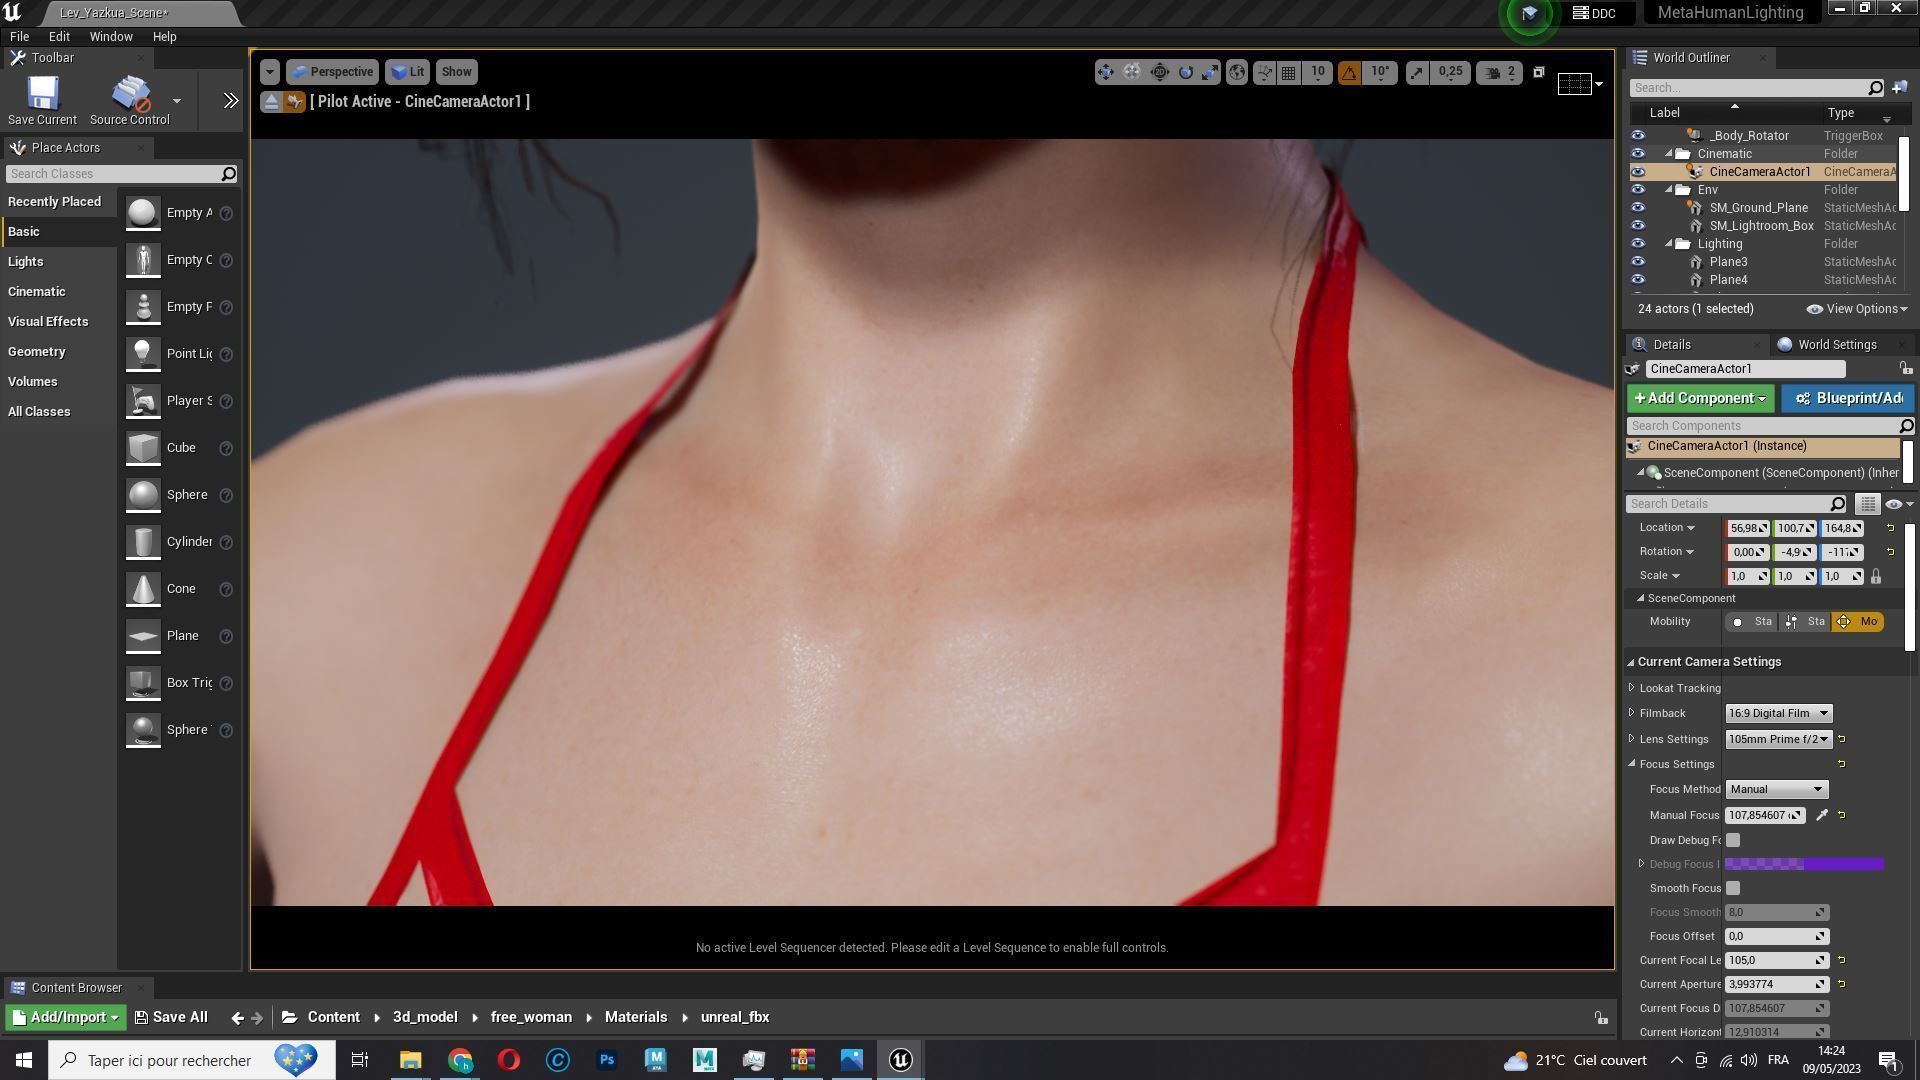Enable Draw Debug Focus Plane checkbox

(1733, 840)
